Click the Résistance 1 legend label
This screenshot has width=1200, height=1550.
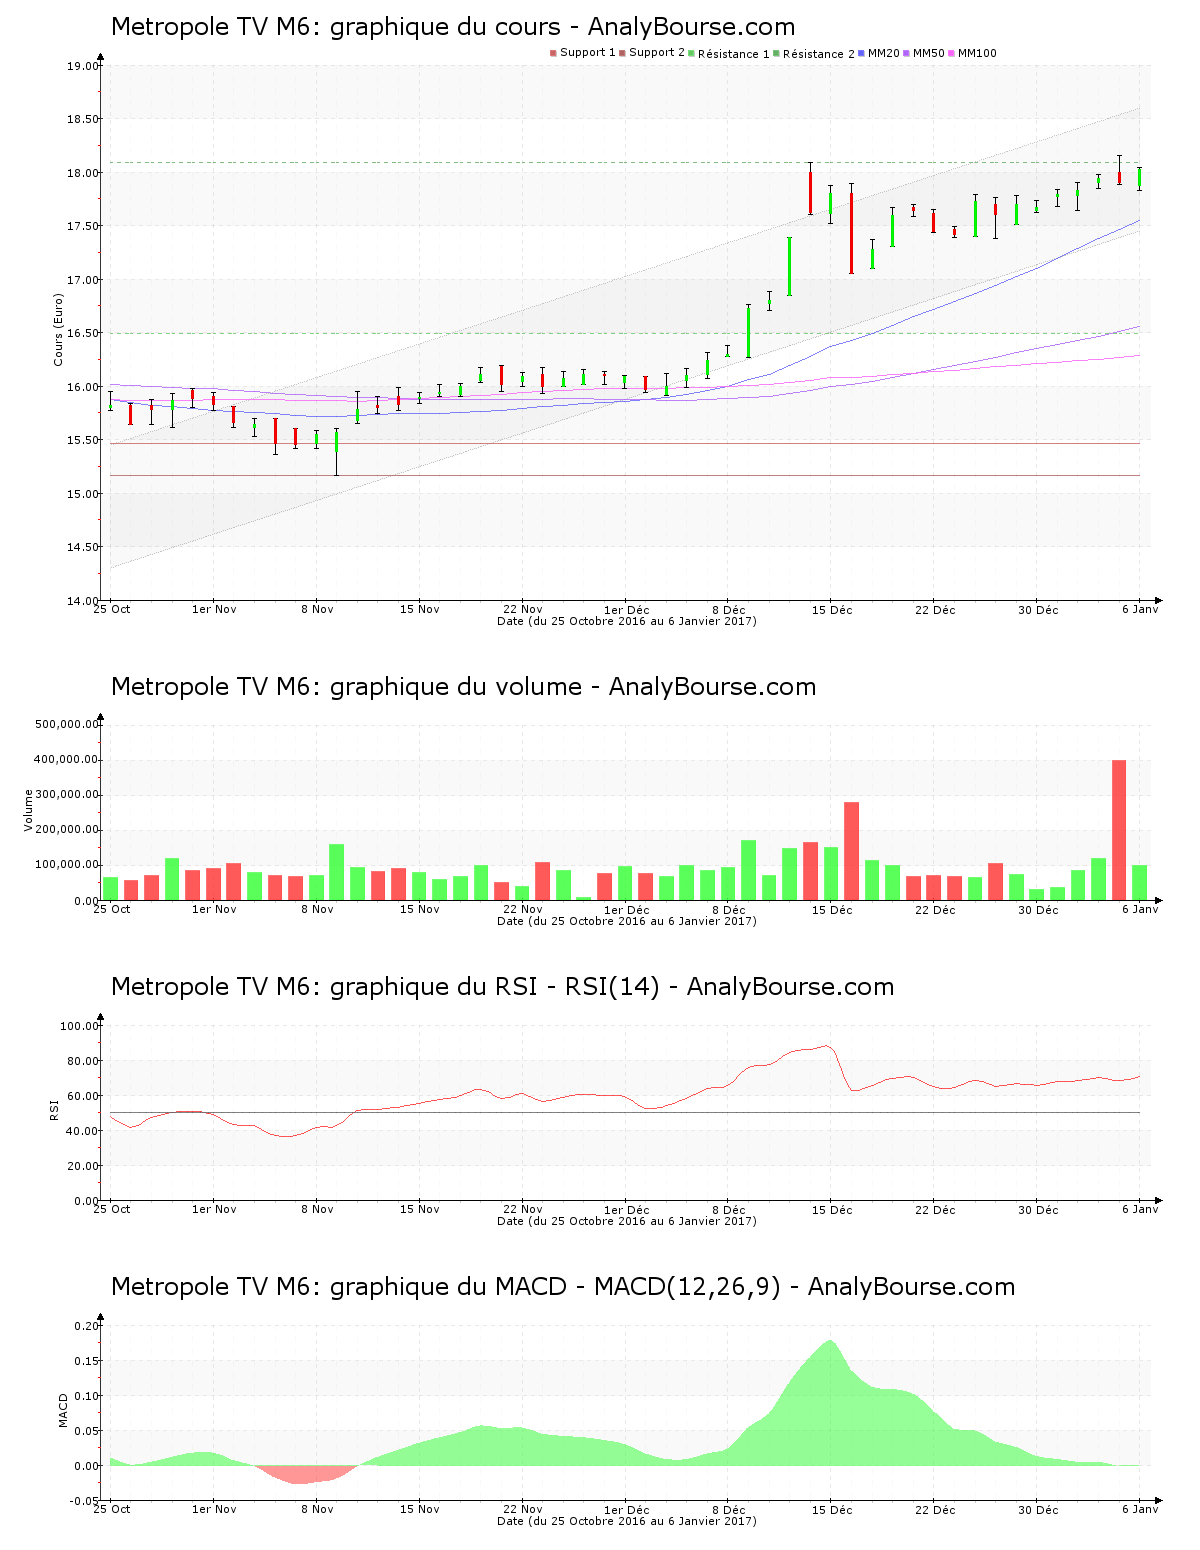733,54
